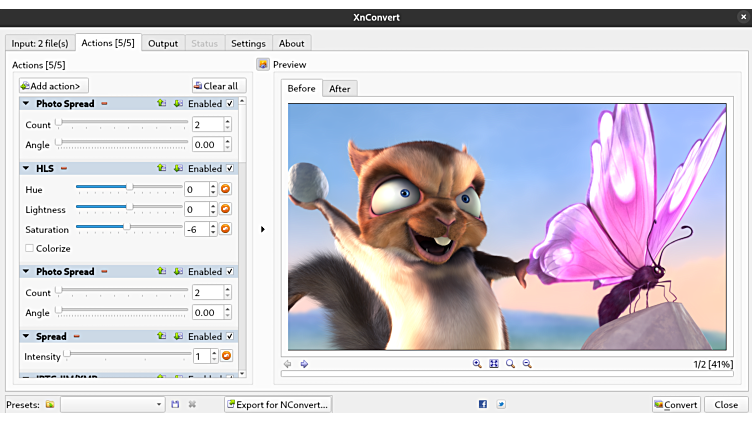Collapse the HLS section
The width and height of the screenshot is (752, 423).
[26, 168]
